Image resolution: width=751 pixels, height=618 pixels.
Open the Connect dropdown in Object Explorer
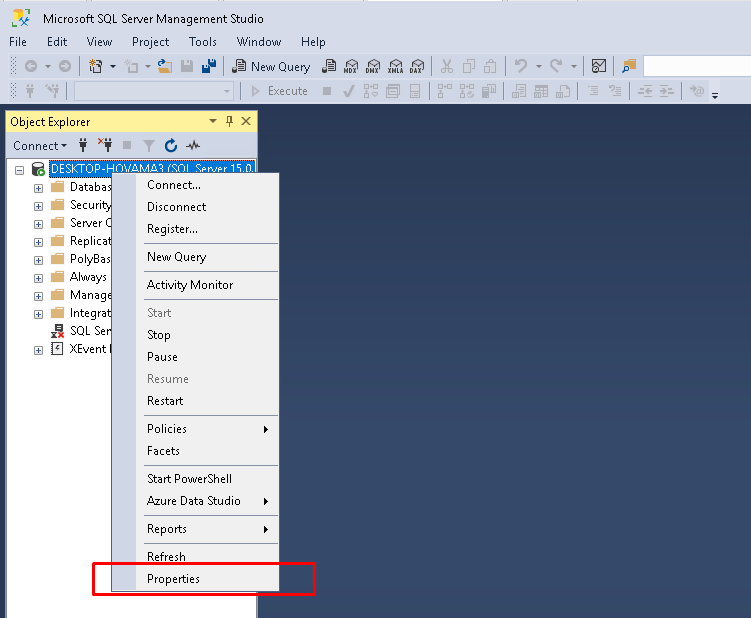(40, 146)
